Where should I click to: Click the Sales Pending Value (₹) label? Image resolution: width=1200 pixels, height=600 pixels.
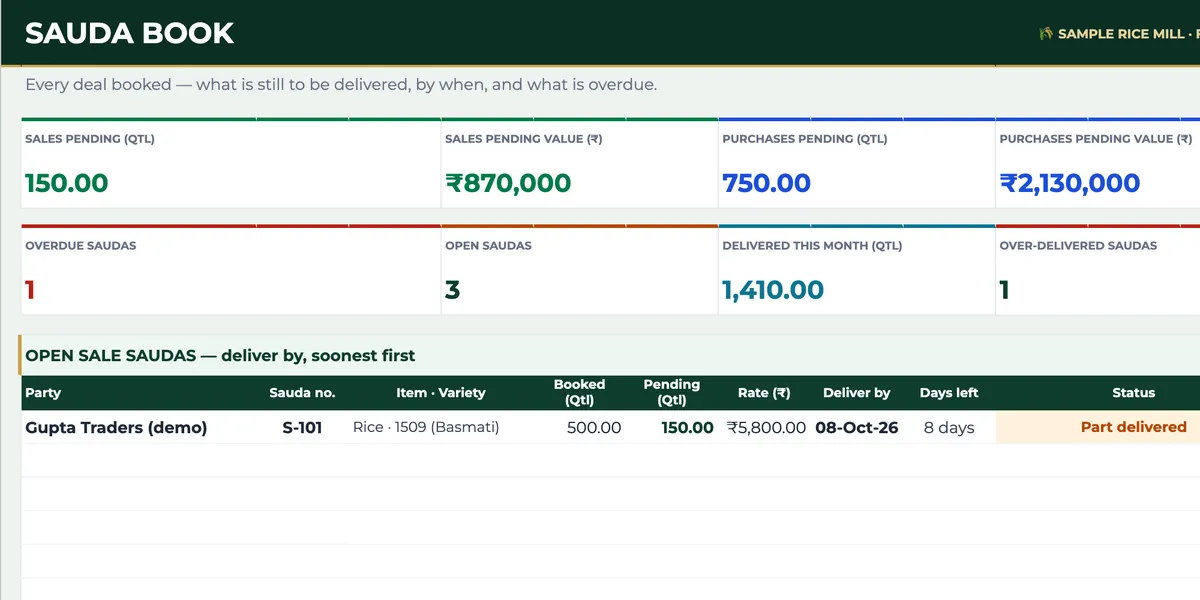tap(523, 139)
